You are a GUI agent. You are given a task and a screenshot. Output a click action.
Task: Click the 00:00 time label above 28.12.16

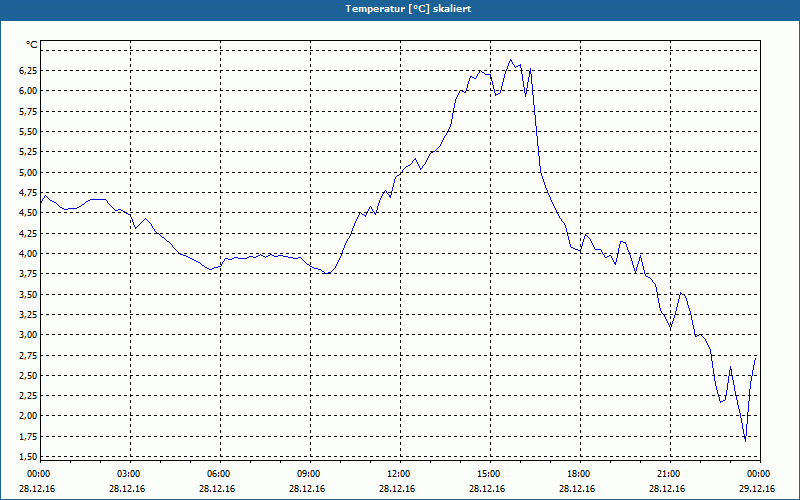pyautogui.click(x=38, y=474)
